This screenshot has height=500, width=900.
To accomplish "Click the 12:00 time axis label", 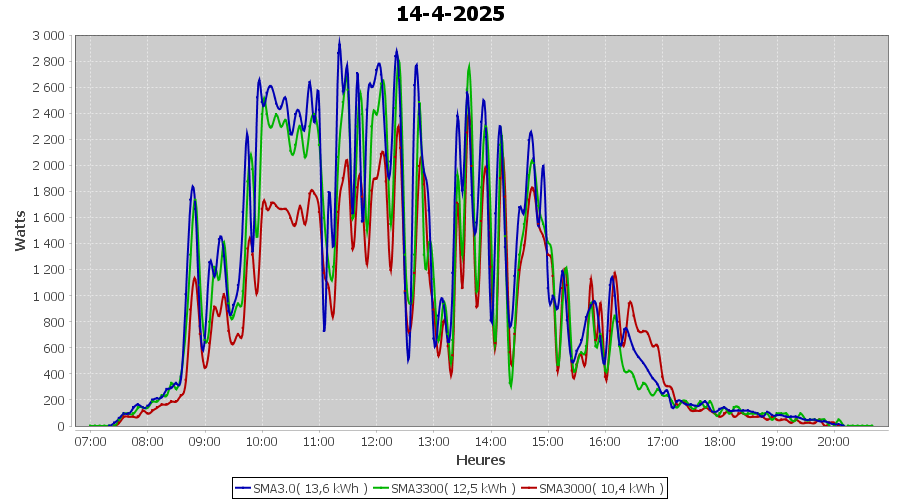I will pyautogui.click(x=377, y=441).
